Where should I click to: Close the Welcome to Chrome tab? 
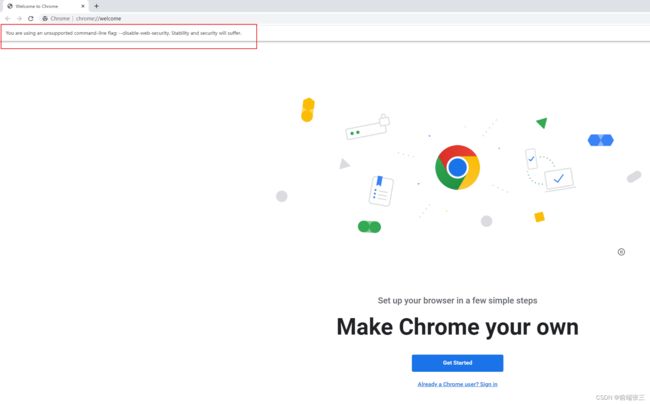click(x=83, y=6)
